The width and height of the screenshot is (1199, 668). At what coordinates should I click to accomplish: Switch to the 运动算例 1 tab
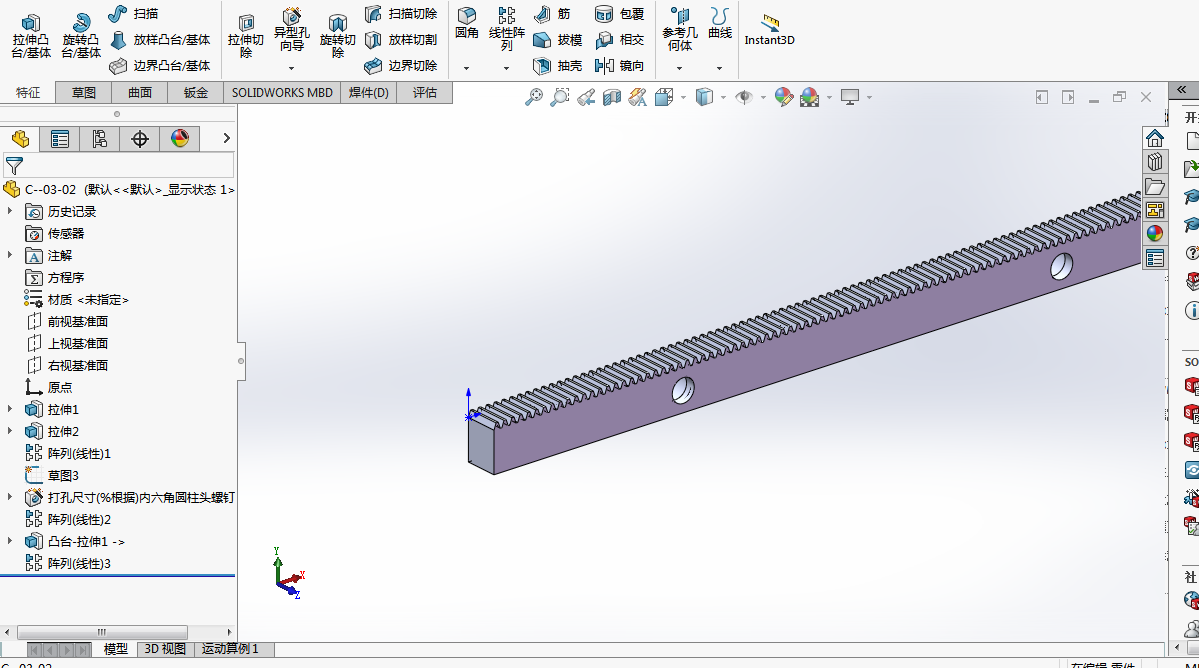[231, 649]
